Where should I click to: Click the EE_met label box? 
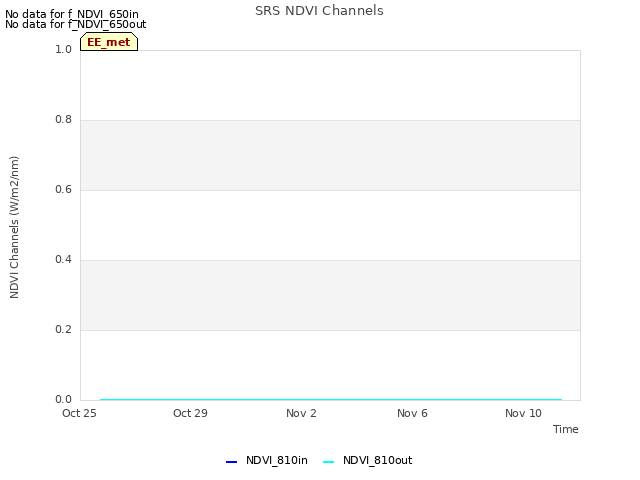point(109,42)
